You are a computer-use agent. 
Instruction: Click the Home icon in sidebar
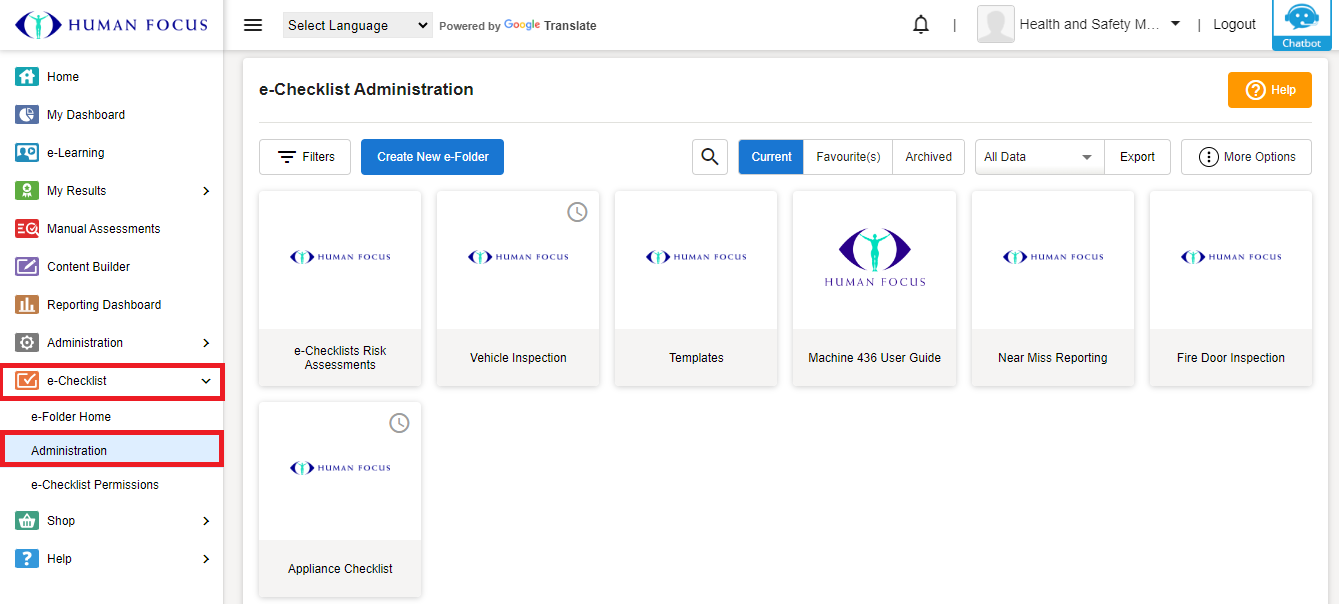(x=27, y=77)
